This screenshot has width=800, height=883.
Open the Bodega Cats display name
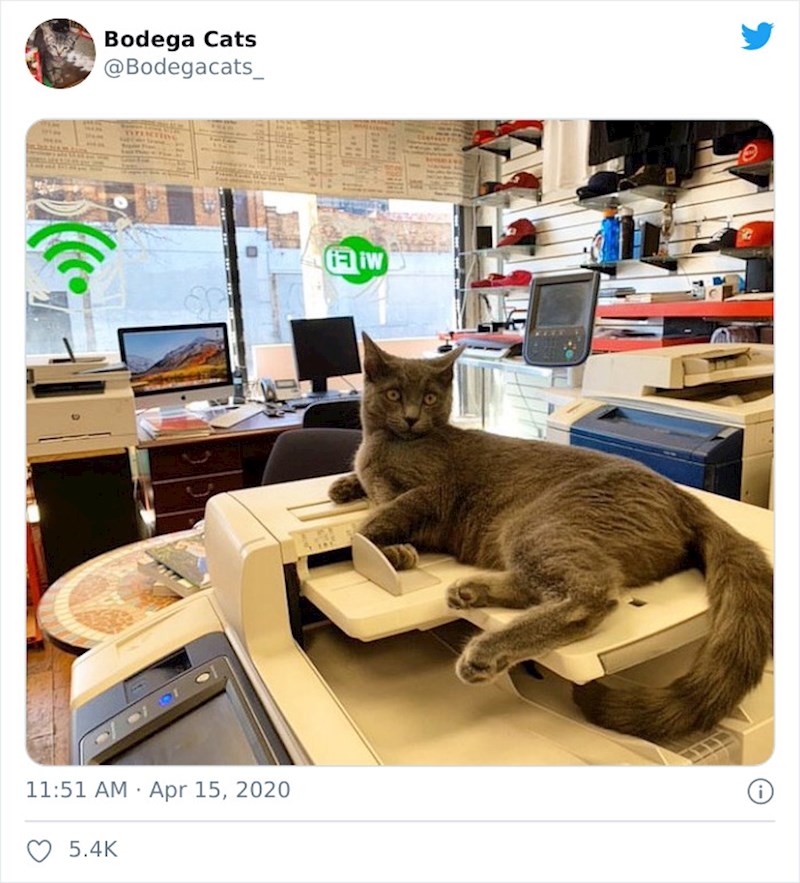(x=180, y=39)
